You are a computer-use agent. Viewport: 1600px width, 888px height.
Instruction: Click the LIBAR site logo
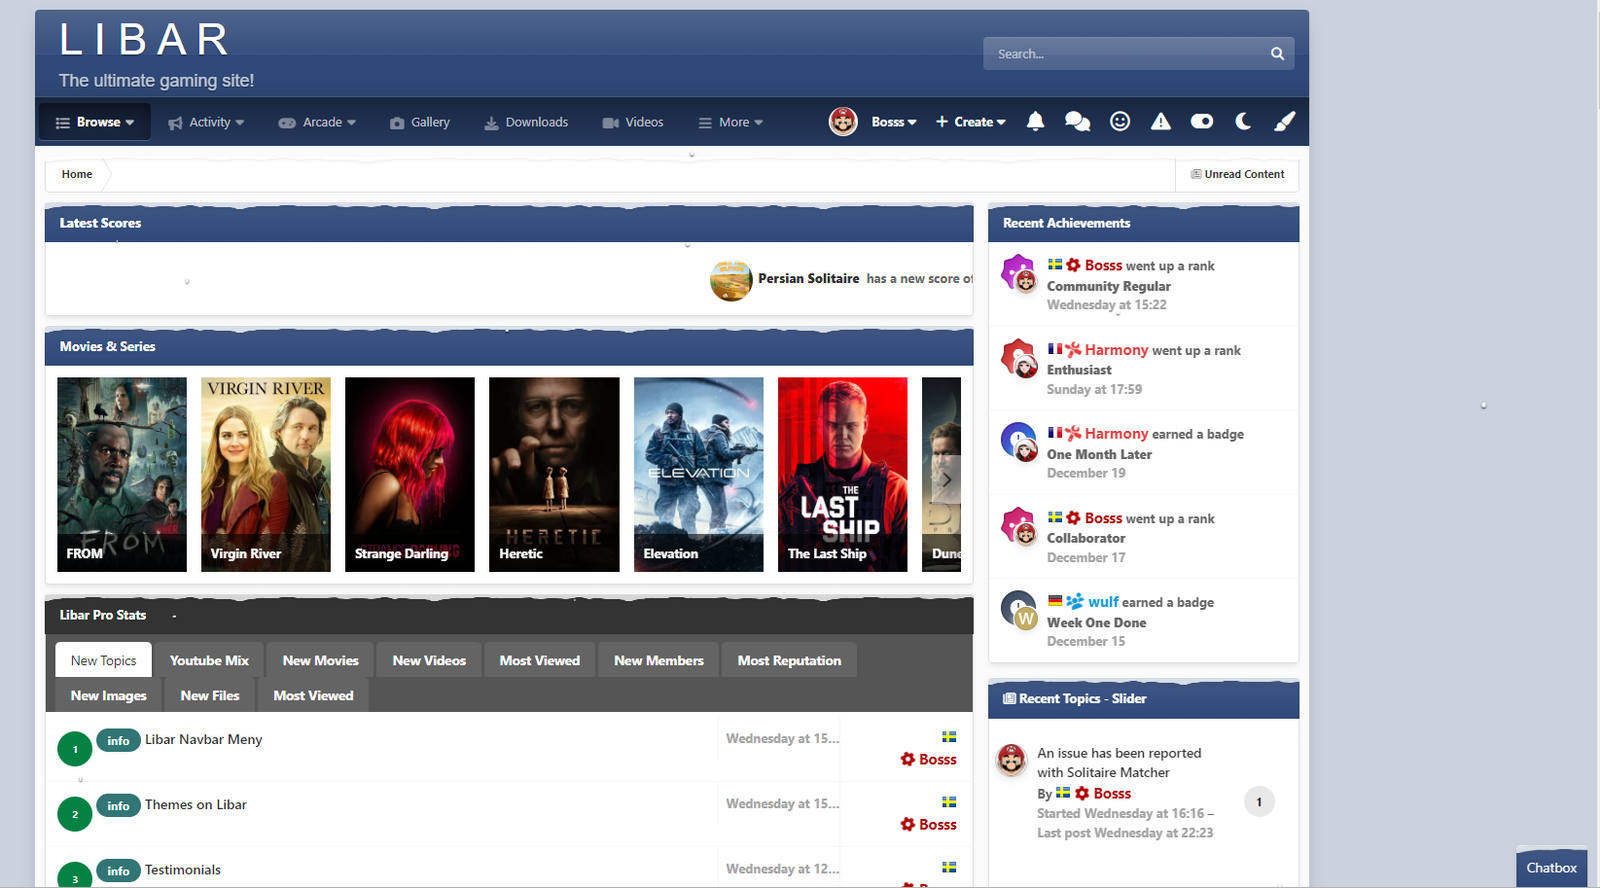[x=145, y=41]
